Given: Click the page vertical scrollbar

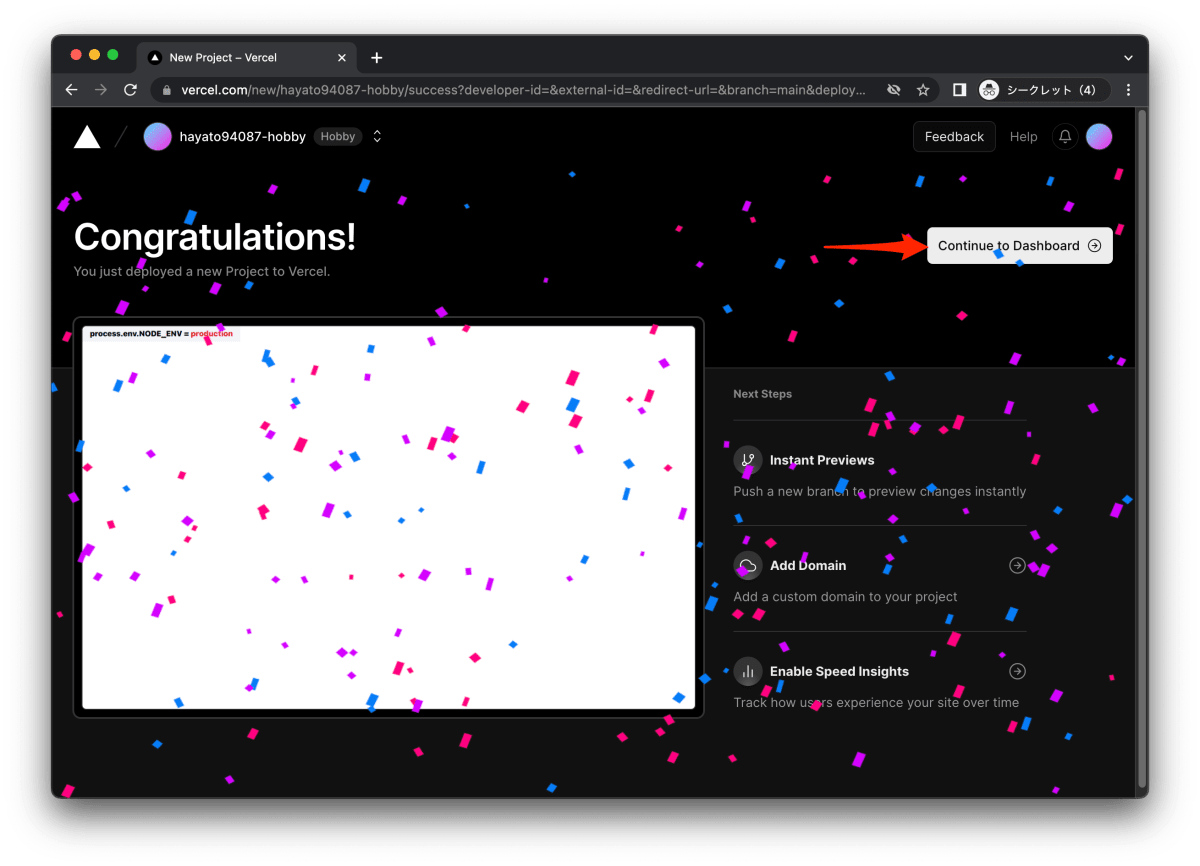Looking at the screenshot, I should (1142, 450).
